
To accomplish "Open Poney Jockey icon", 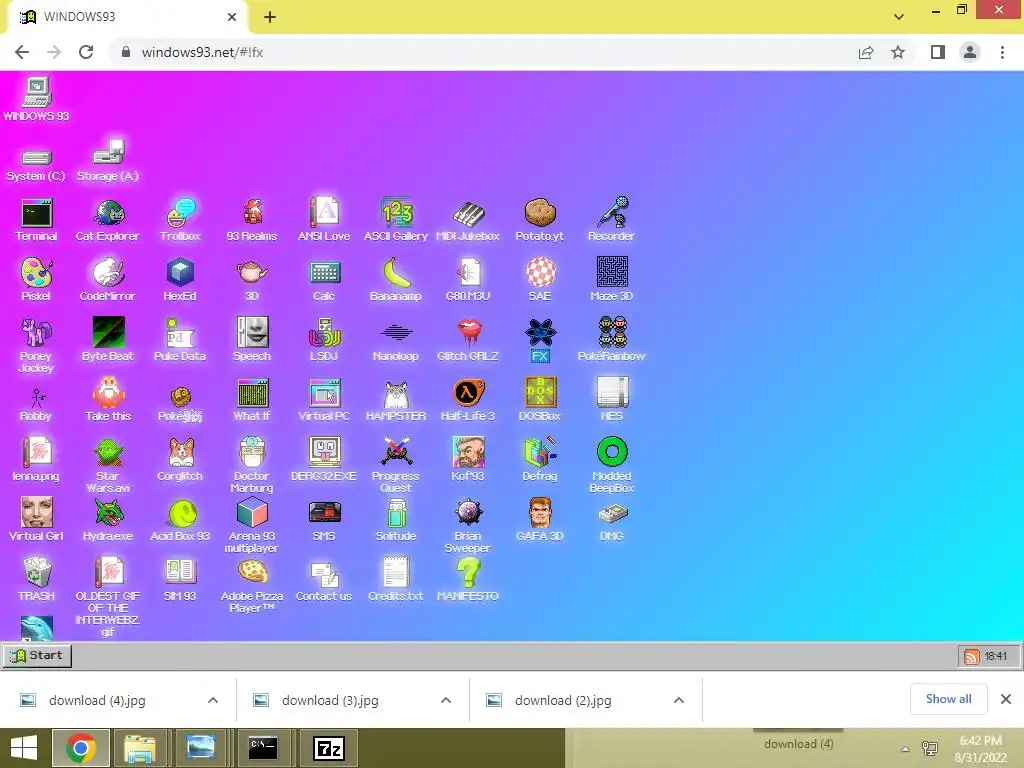I will pos(36,345).
